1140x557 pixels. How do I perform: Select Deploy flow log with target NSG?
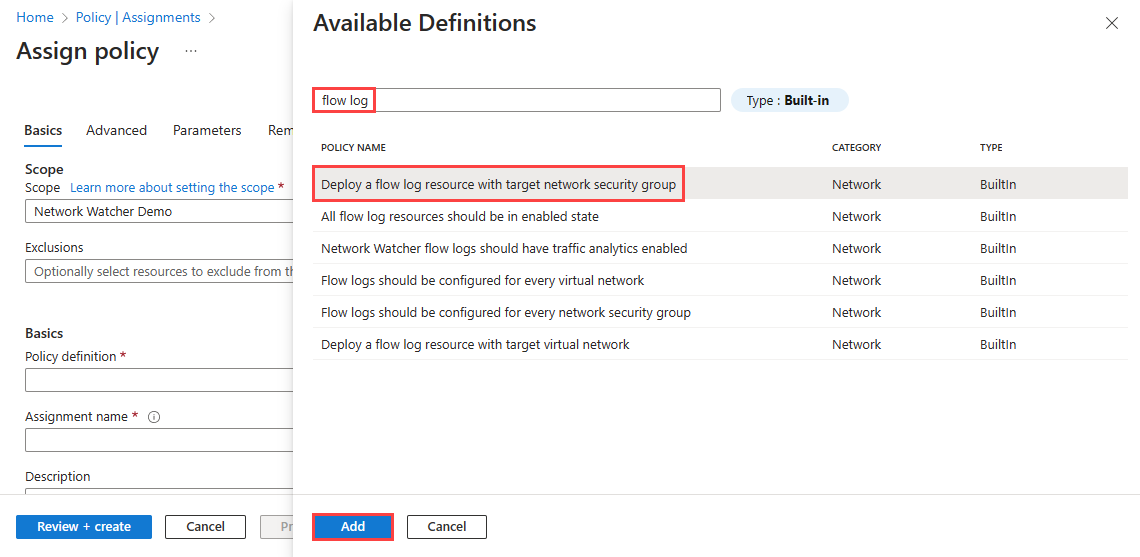pos(498,184)
